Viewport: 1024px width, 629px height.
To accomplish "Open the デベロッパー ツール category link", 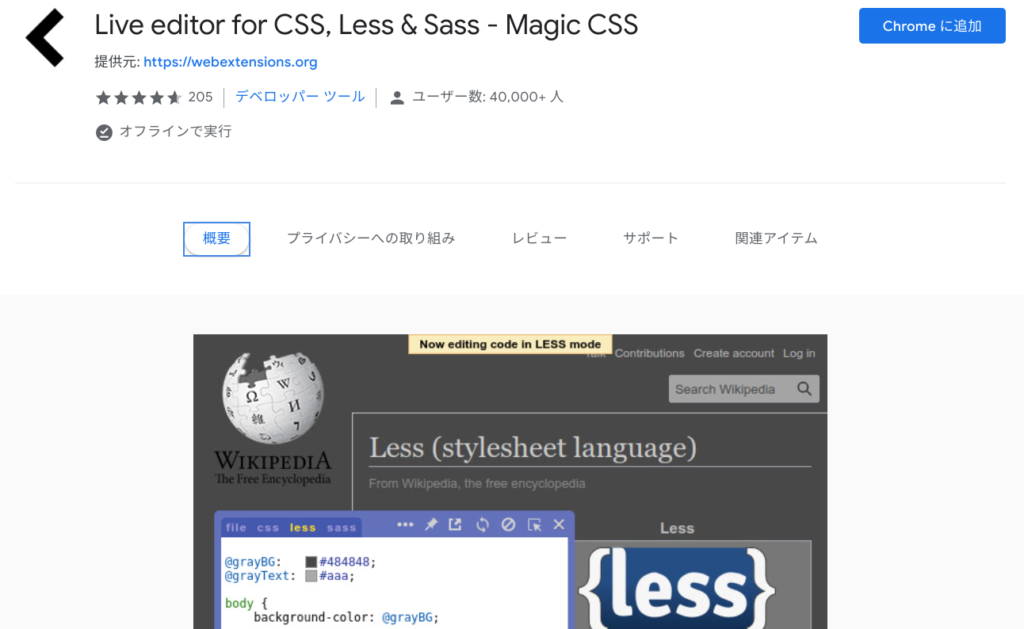I will pyautogui.click(x=300, y=97).
